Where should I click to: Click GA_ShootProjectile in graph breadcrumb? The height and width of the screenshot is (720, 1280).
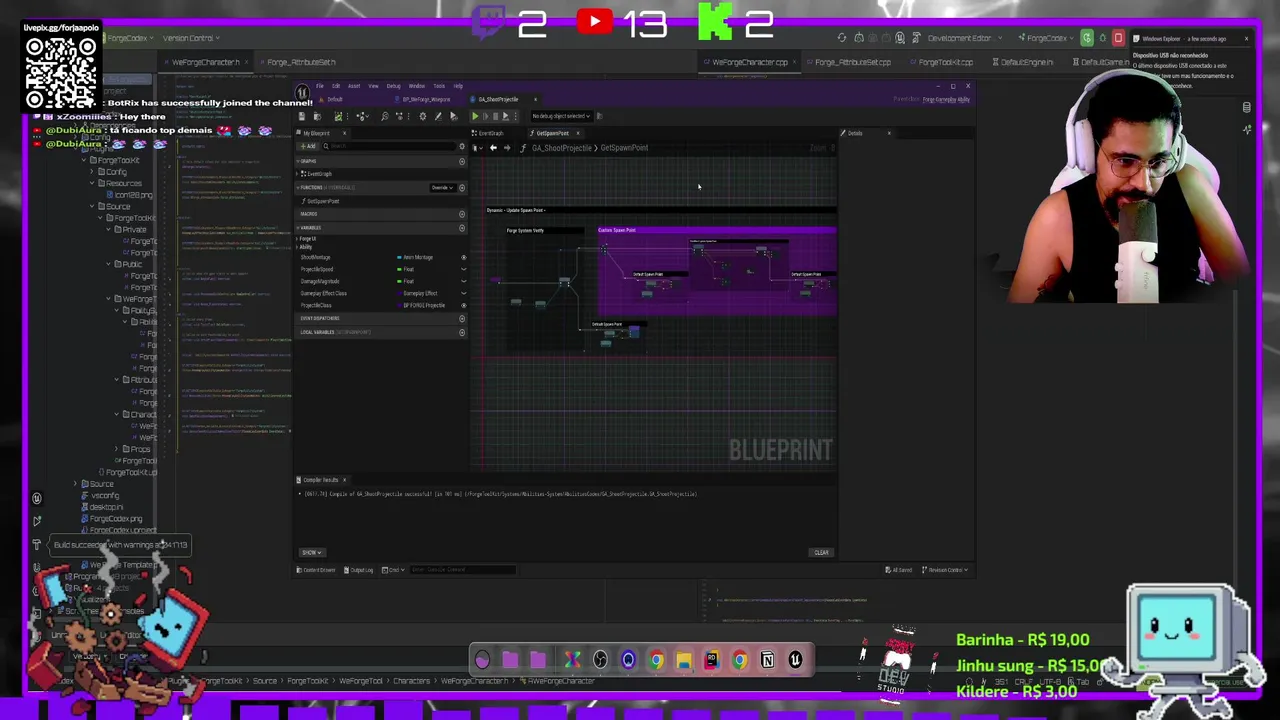pos(562,148)
